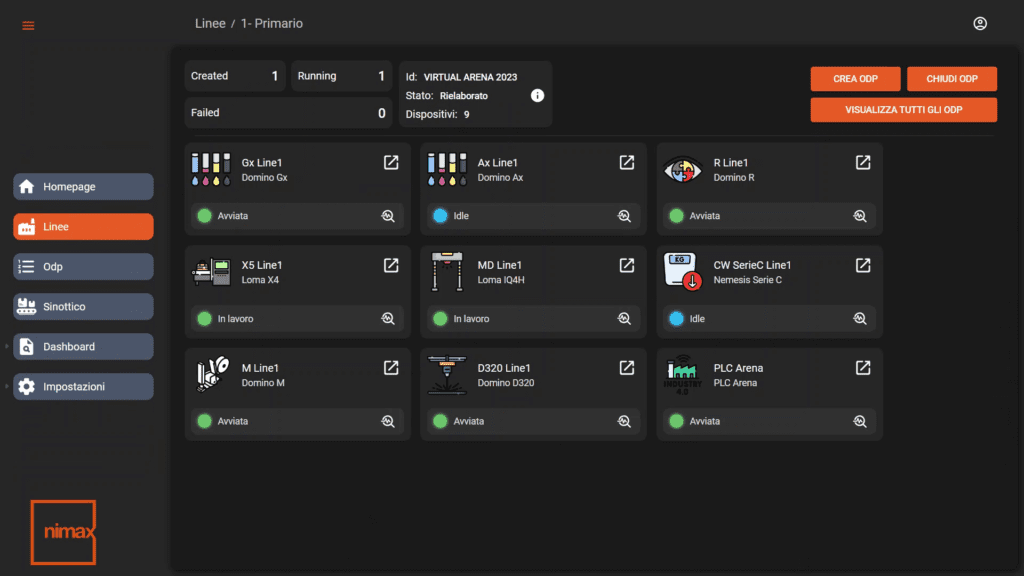Viewport: 1024px width, 576px height.
Task: Open the hamburger menu icon
Action: tap(28, 25)
